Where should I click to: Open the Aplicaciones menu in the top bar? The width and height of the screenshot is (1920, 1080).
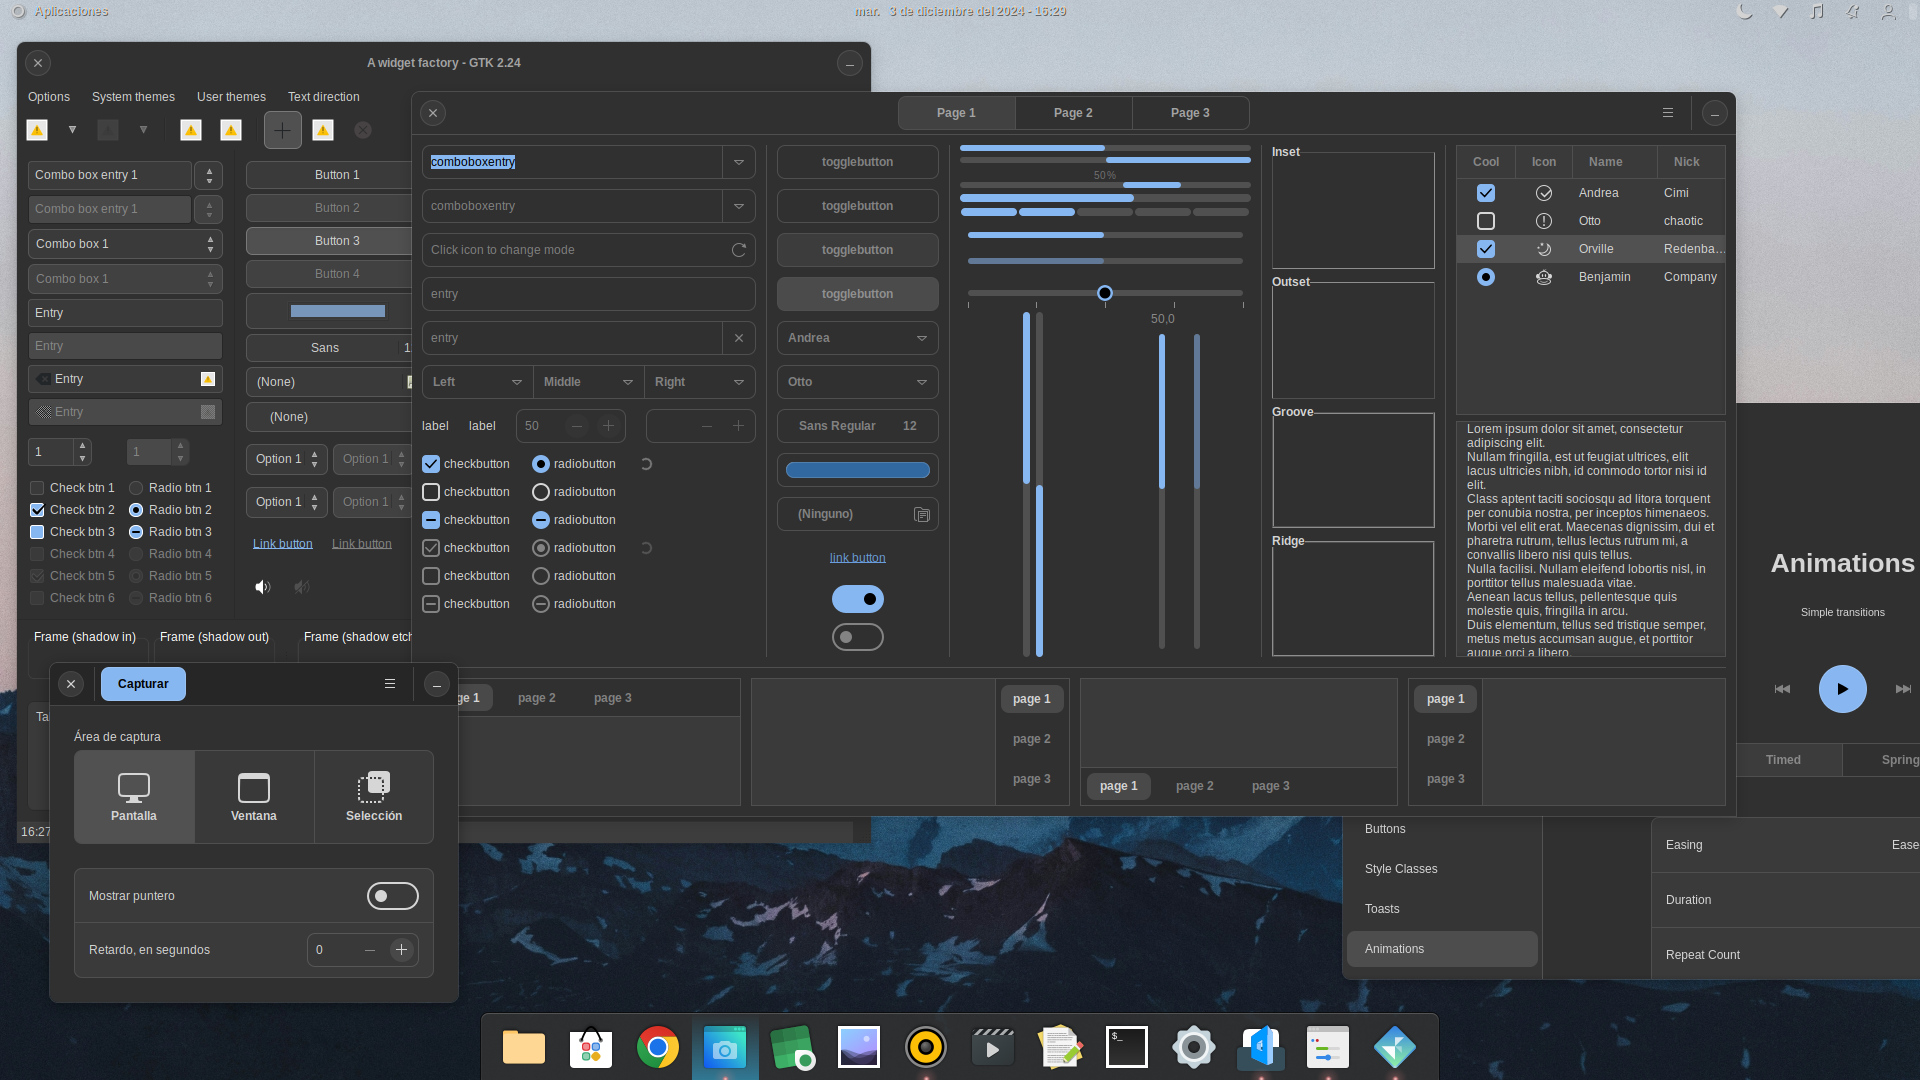point(71,12)
